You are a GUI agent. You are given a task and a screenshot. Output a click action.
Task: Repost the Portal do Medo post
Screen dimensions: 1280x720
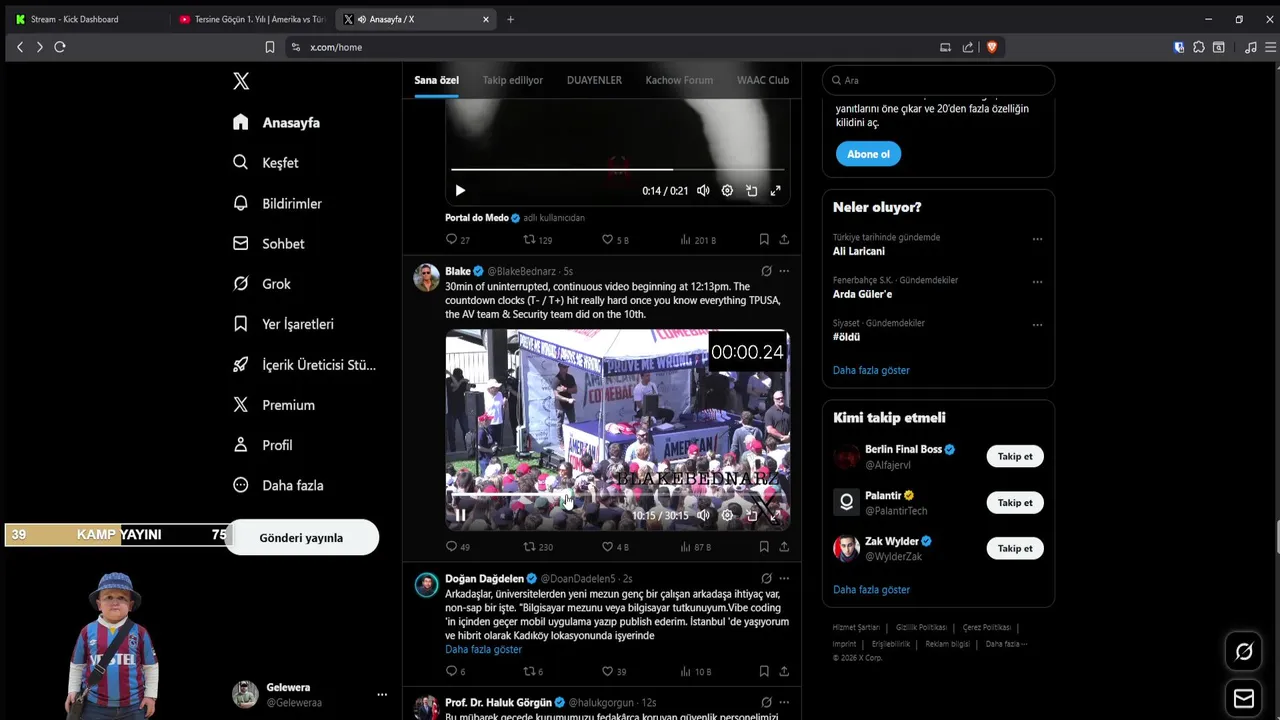tap(538, 240)
